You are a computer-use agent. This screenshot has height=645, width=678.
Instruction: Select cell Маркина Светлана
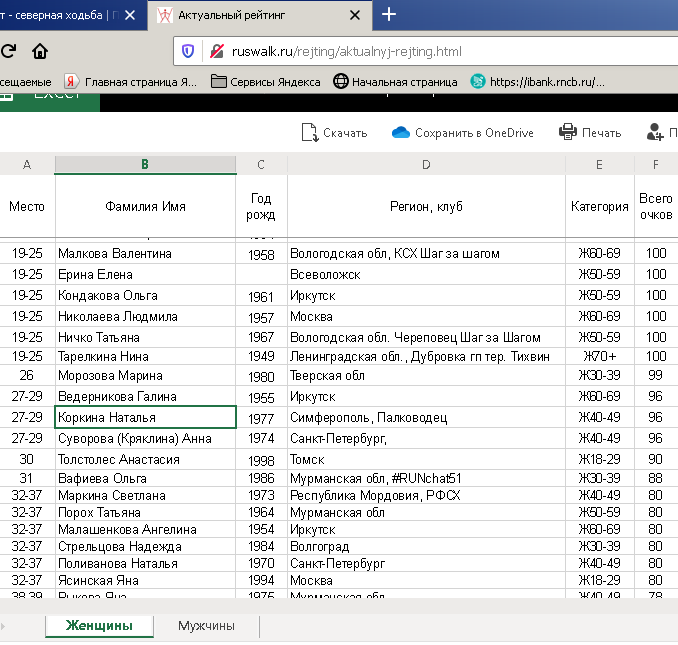pyautogui.click(x=145, y=495)
